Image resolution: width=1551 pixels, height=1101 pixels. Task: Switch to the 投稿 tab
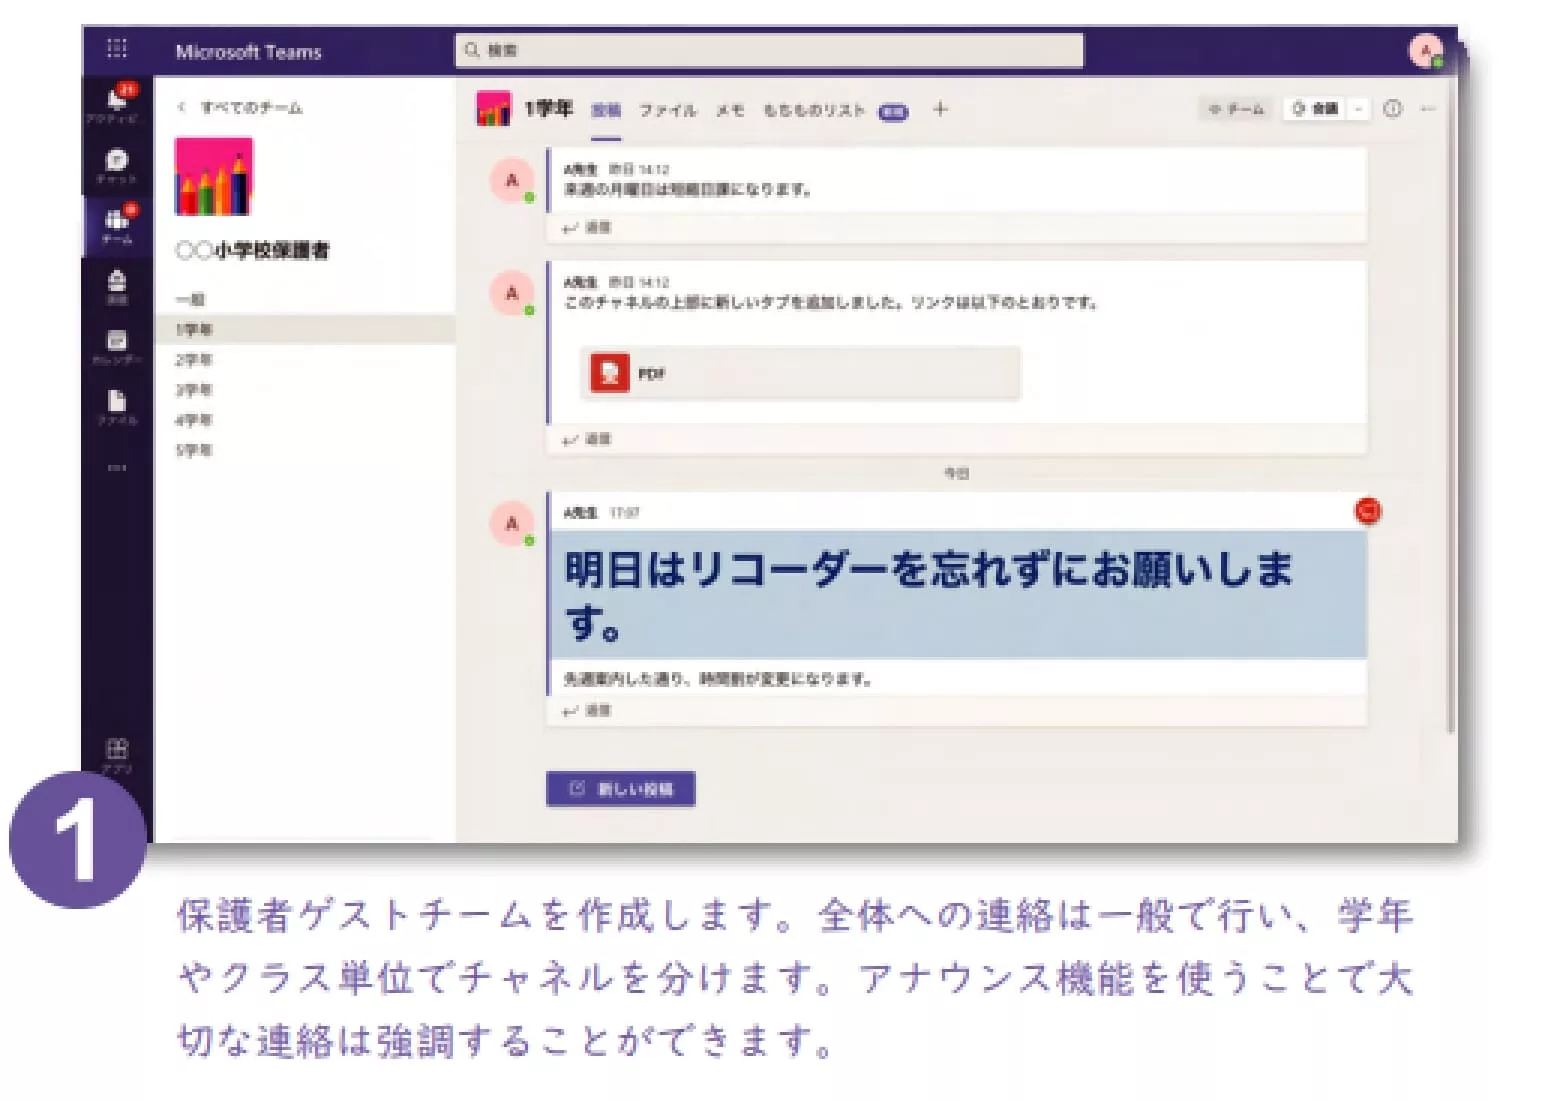(x=606, y=110)
